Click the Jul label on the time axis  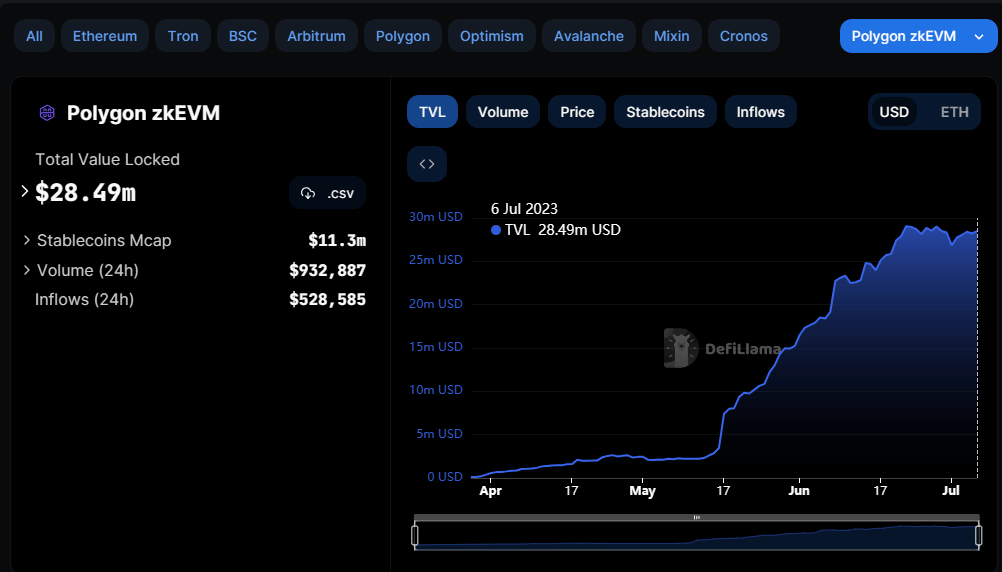[951, 491]
